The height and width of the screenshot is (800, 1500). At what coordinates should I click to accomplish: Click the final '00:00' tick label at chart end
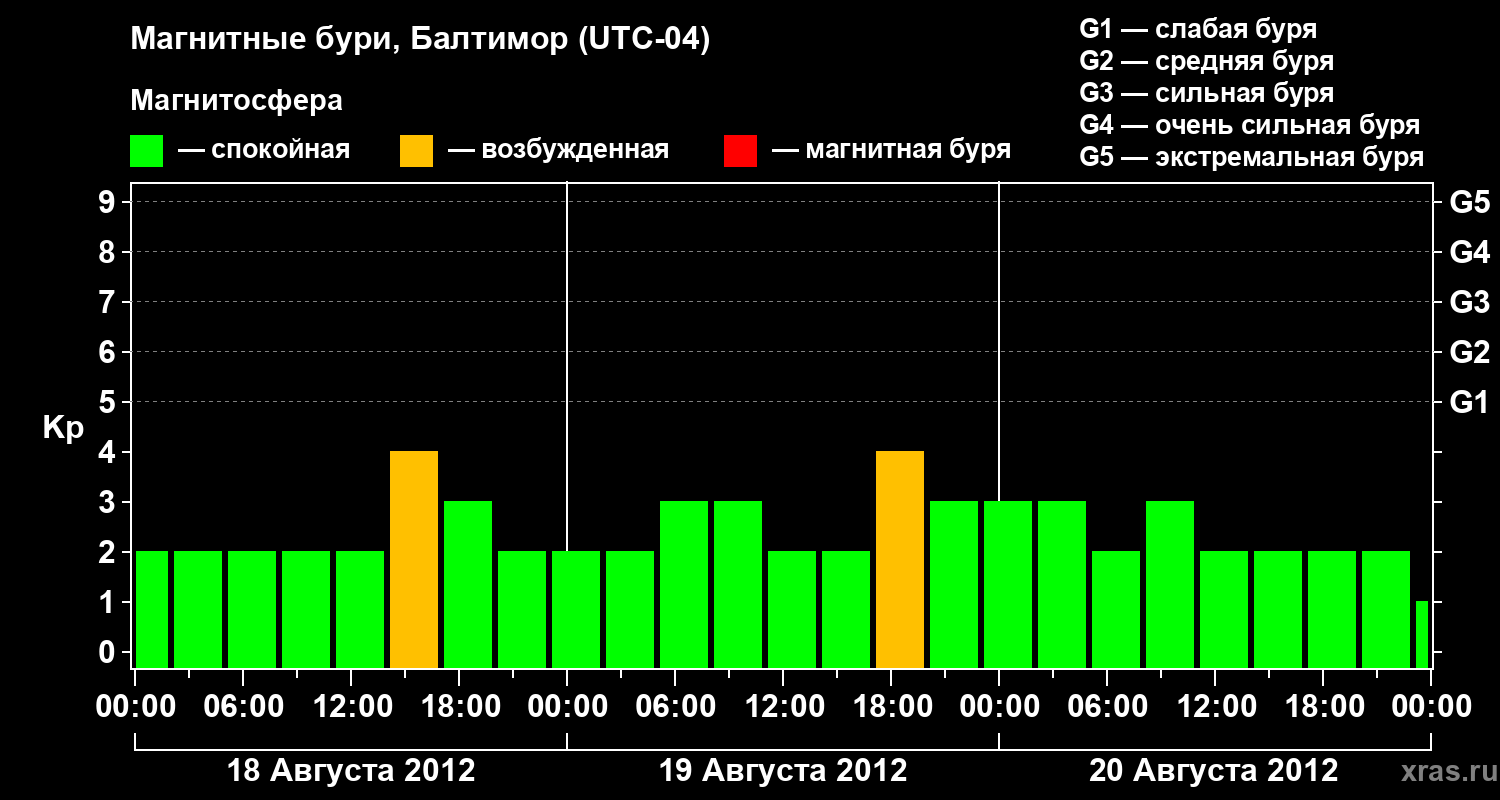(x=1431, y=707)
